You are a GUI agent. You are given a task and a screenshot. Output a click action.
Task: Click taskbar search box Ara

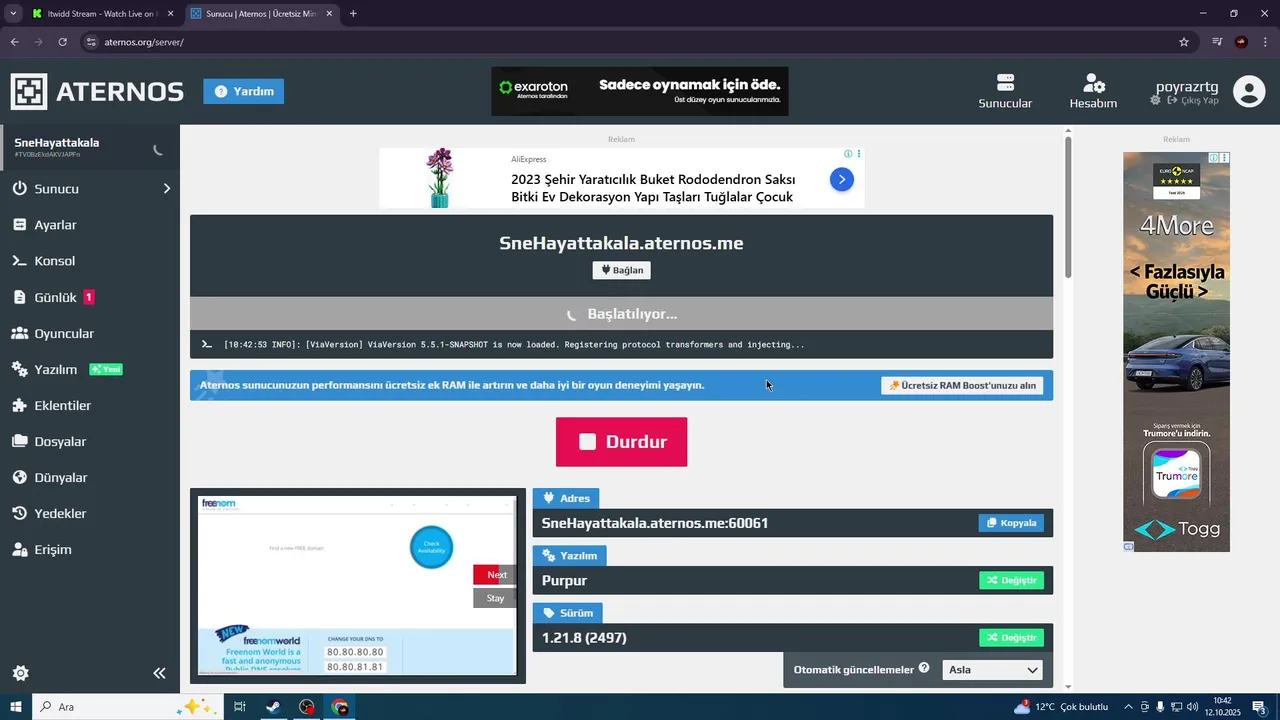coord(126,707)
